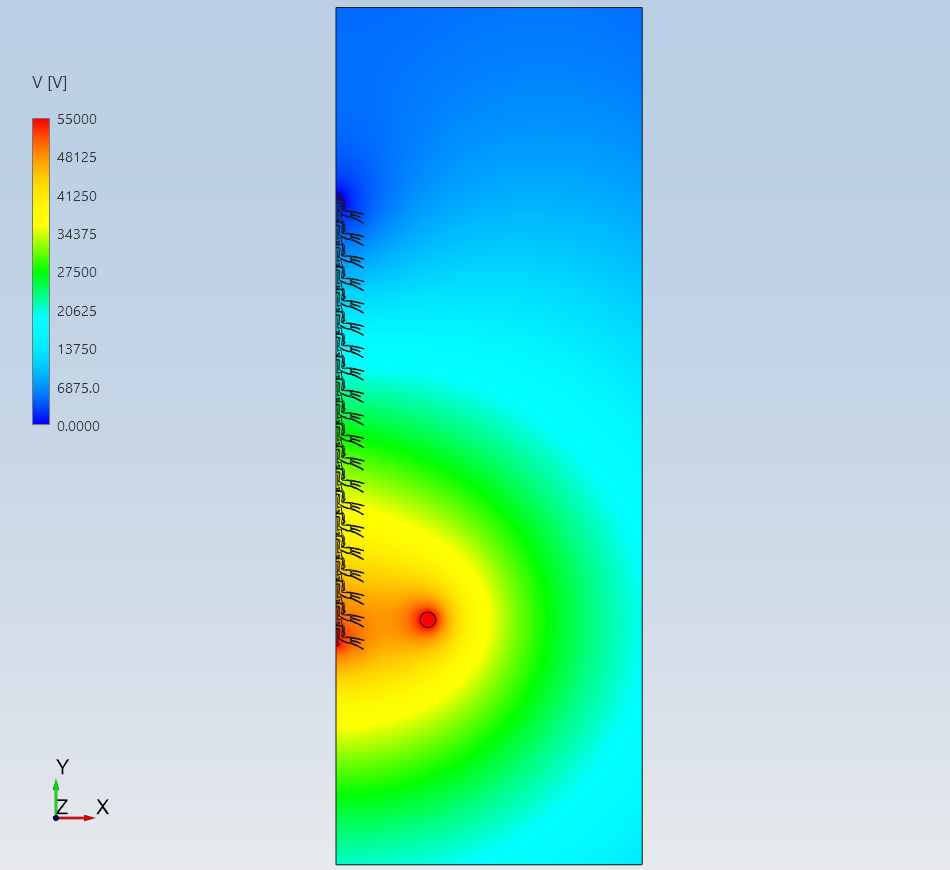Click the legend value 27500
The height and width of the screenshot is (870, 950).
tap(77, 272)
